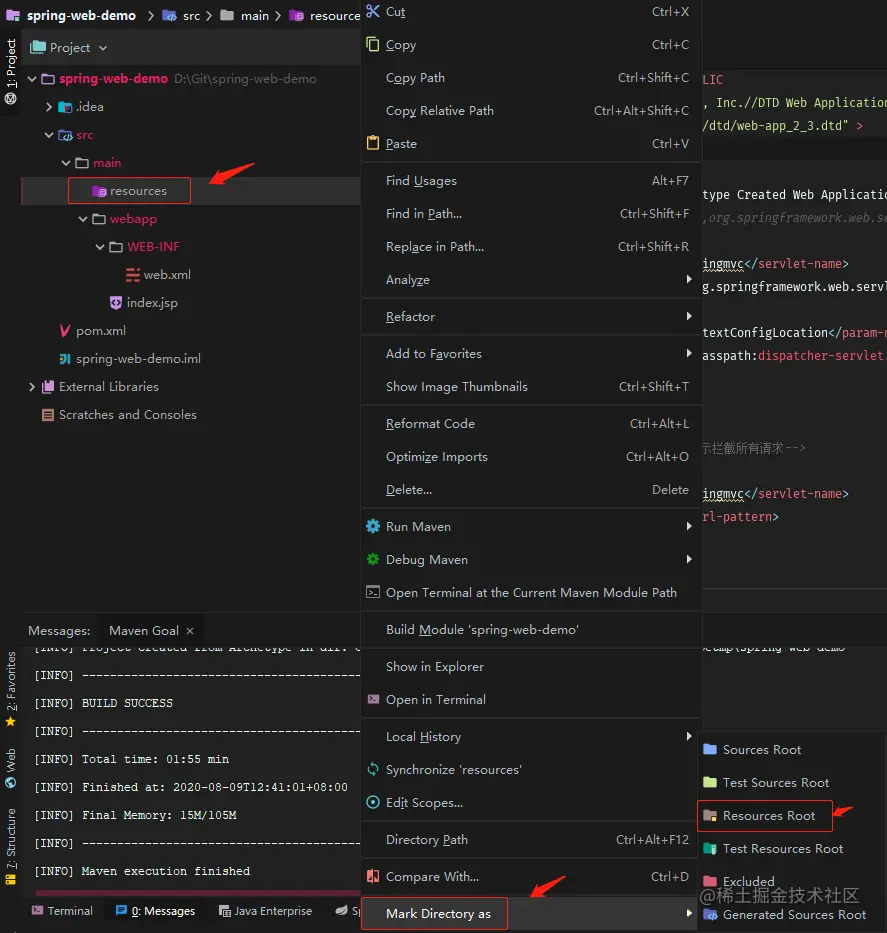Choose Find Usages
The image size is (887, 933).
[531, 180]
